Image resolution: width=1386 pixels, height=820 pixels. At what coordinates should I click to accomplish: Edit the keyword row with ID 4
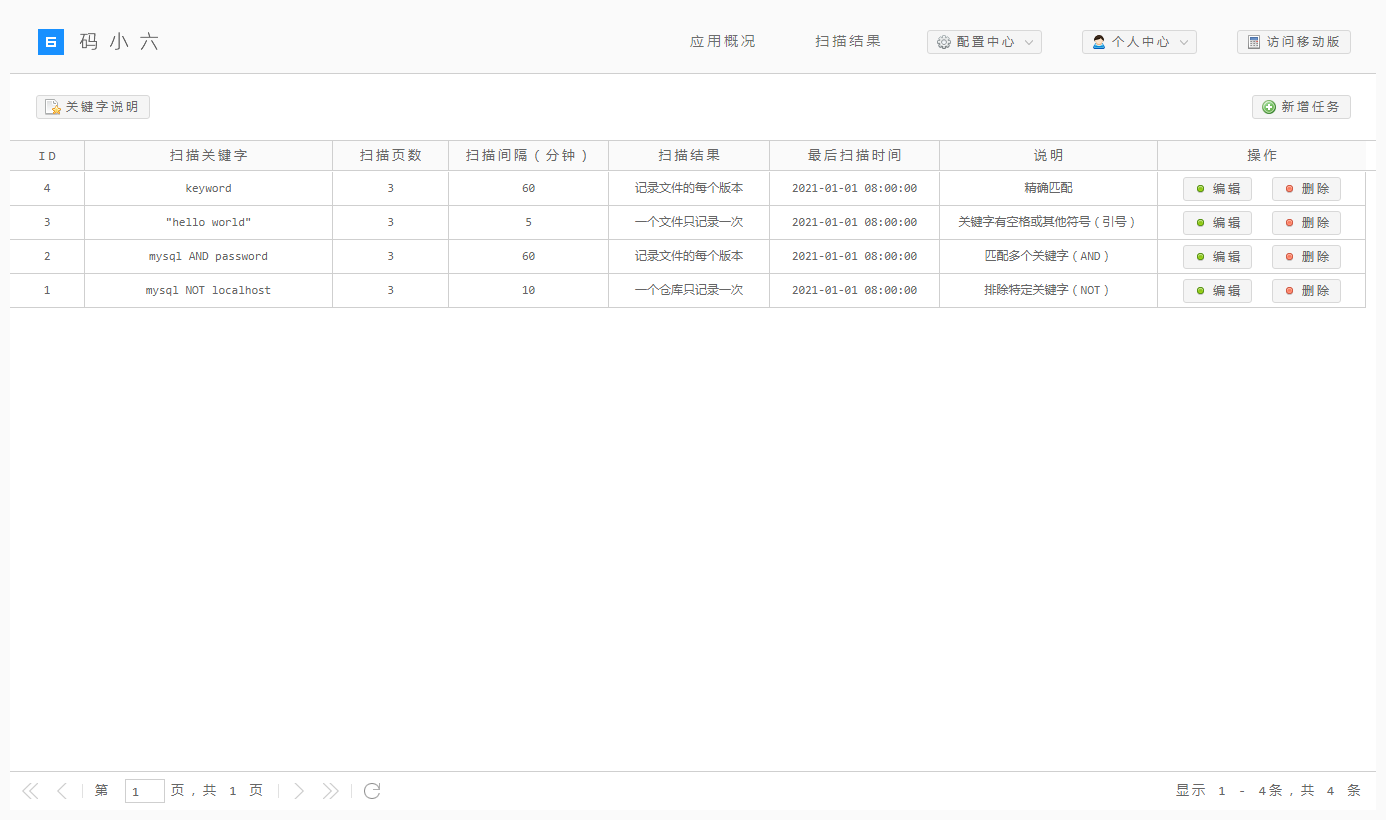(1217, 189)
